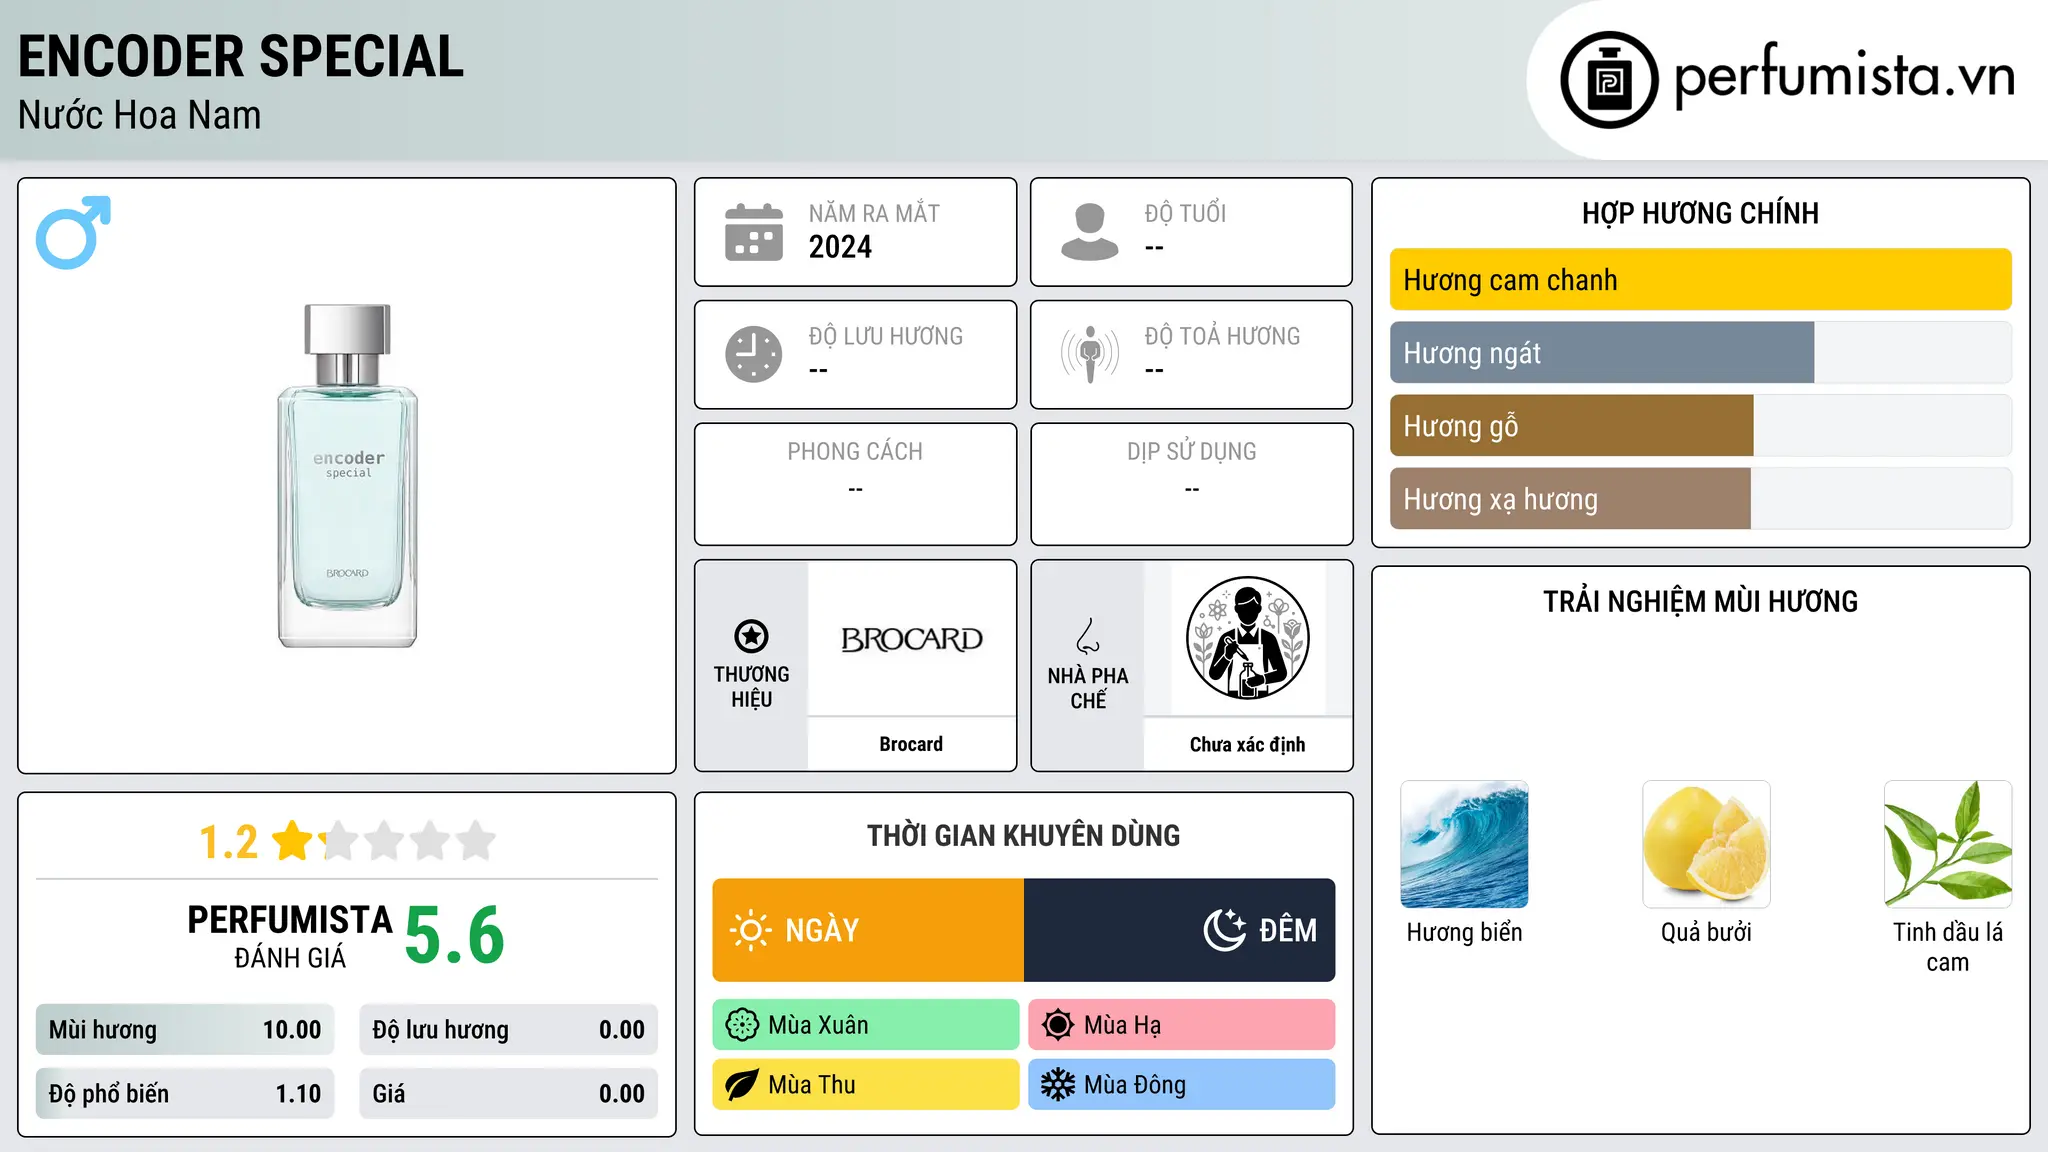The height and width of the screenshot is (1152, 2048).
Task: Click the first gold rating star
Action: 293,841
